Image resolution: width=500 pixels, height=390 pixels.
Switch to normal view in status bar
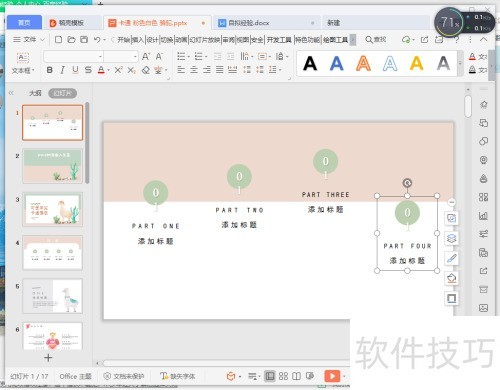point(270,376)
